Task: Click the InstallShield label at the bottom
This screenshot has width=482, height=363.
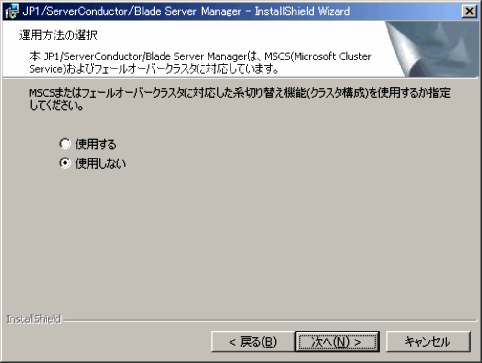Action: [34, 319]
